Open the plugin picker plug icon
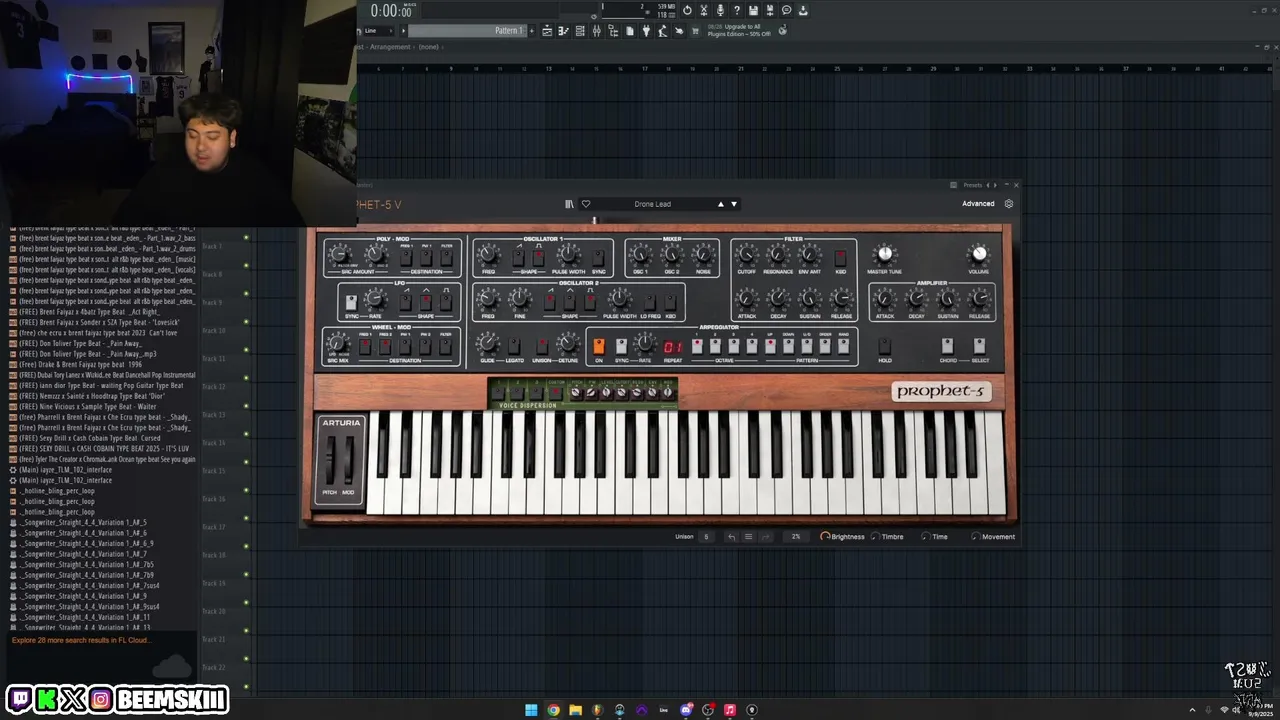1280x720 pixels. [646, 31]
